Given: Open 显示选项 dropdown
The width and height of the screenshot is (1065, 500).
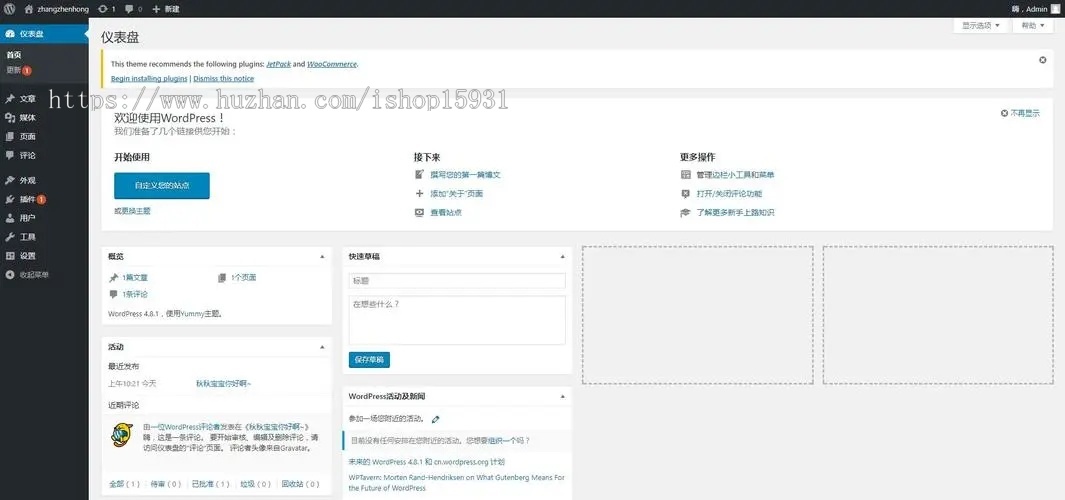Looking at the screenshot, I should coord(981,26).
